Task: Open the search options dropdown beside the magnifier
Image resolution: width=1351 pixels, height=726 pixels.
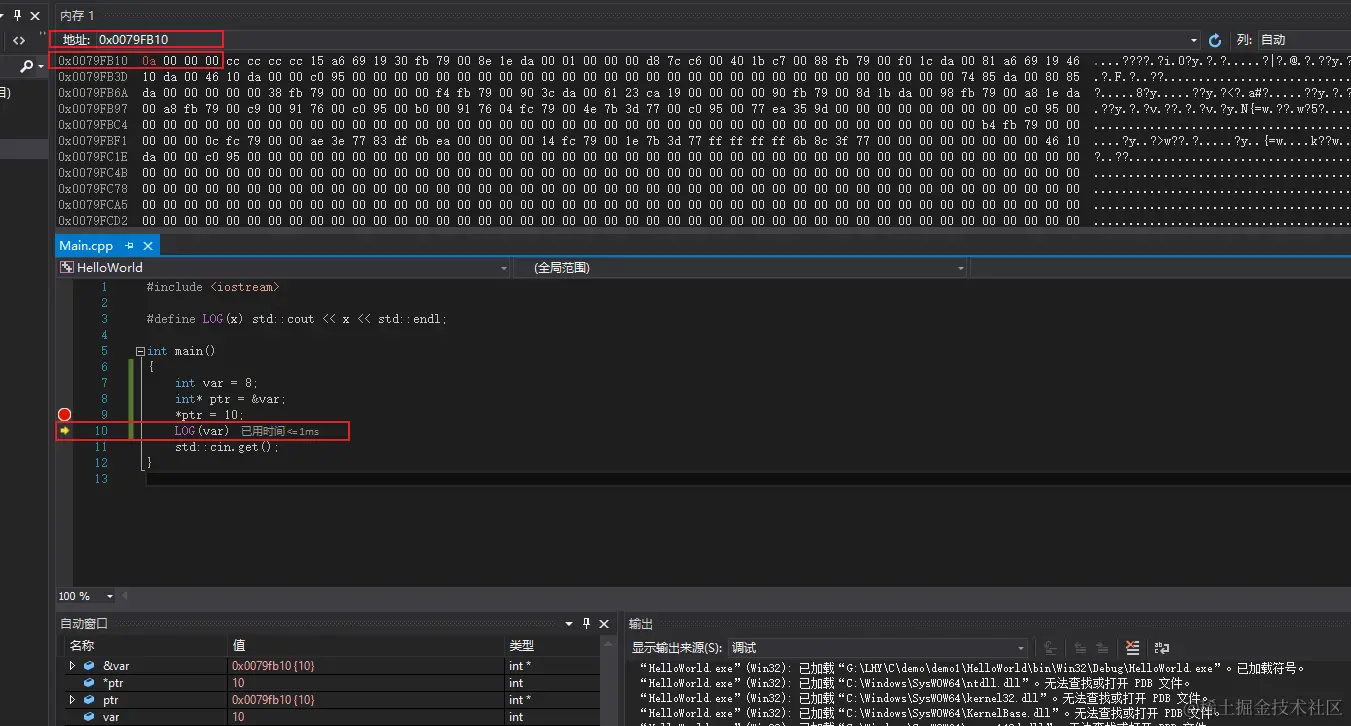Action: (41, 67)
